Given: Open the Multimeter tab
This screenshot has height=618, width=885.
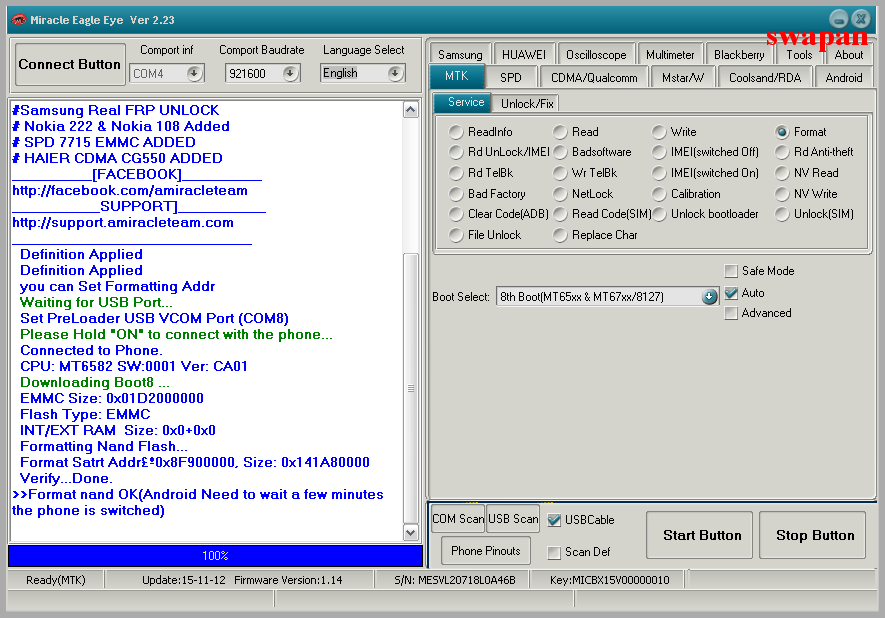Looking at the screenshot, I should point(670,55).
